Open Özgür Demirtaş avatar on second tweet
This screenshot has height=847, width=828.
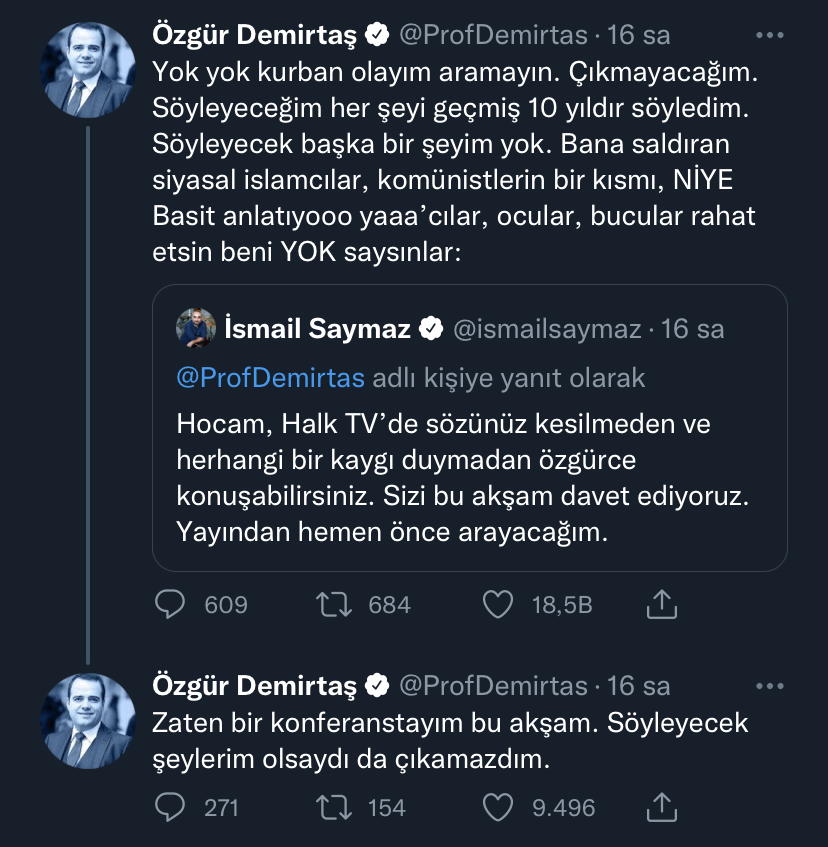tap(88, 721)
